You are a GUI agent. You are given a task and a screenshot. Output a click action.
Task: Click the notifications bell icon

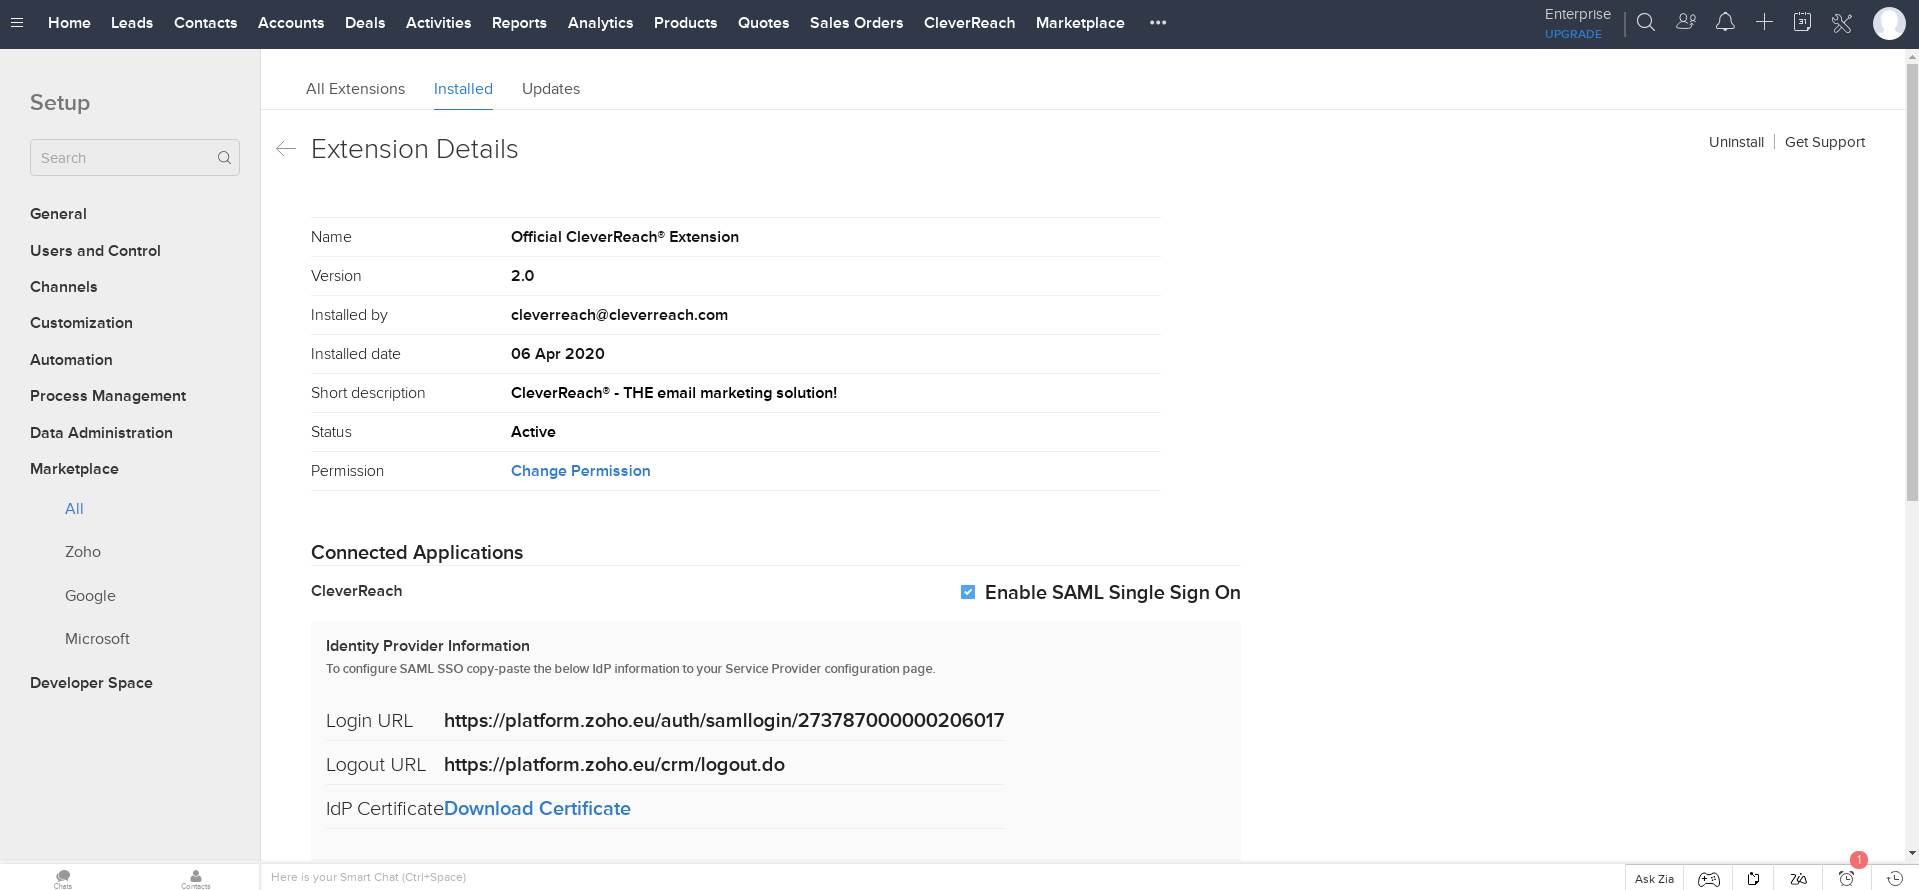tap(1725, 22)
